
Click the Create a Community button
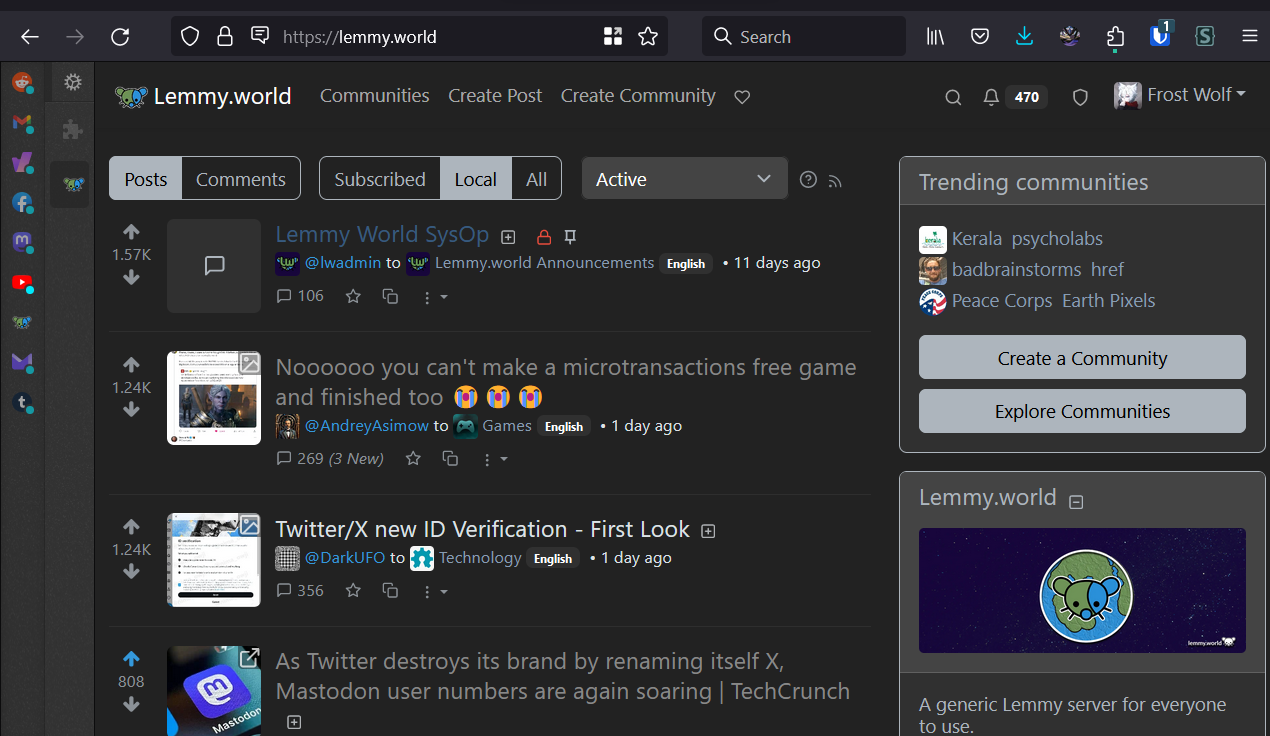click(1082, 358)
